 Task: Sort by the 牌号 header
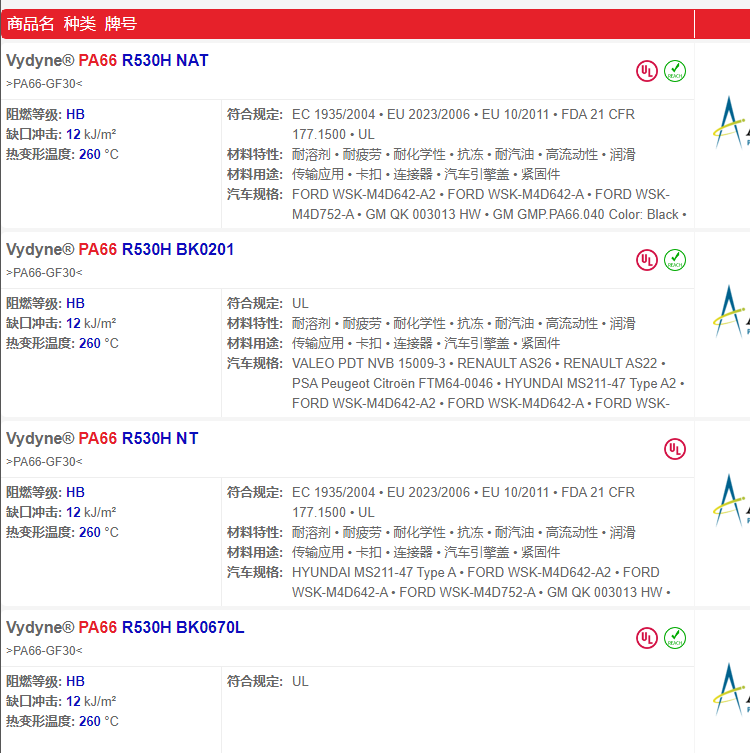[x=121, y=24]
